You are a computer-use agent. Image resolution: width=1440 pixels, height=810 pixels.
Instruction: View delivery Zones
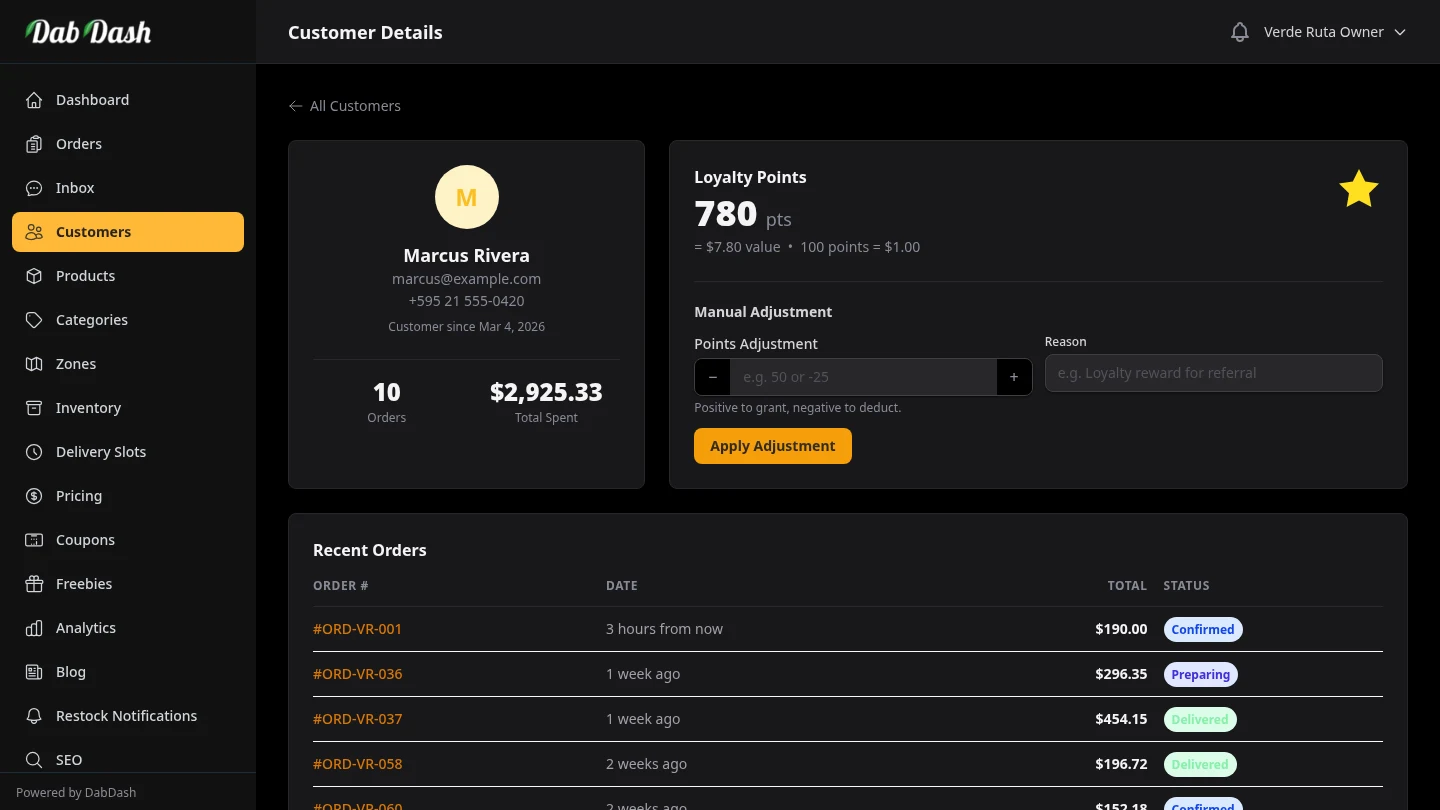pos(74,363)
